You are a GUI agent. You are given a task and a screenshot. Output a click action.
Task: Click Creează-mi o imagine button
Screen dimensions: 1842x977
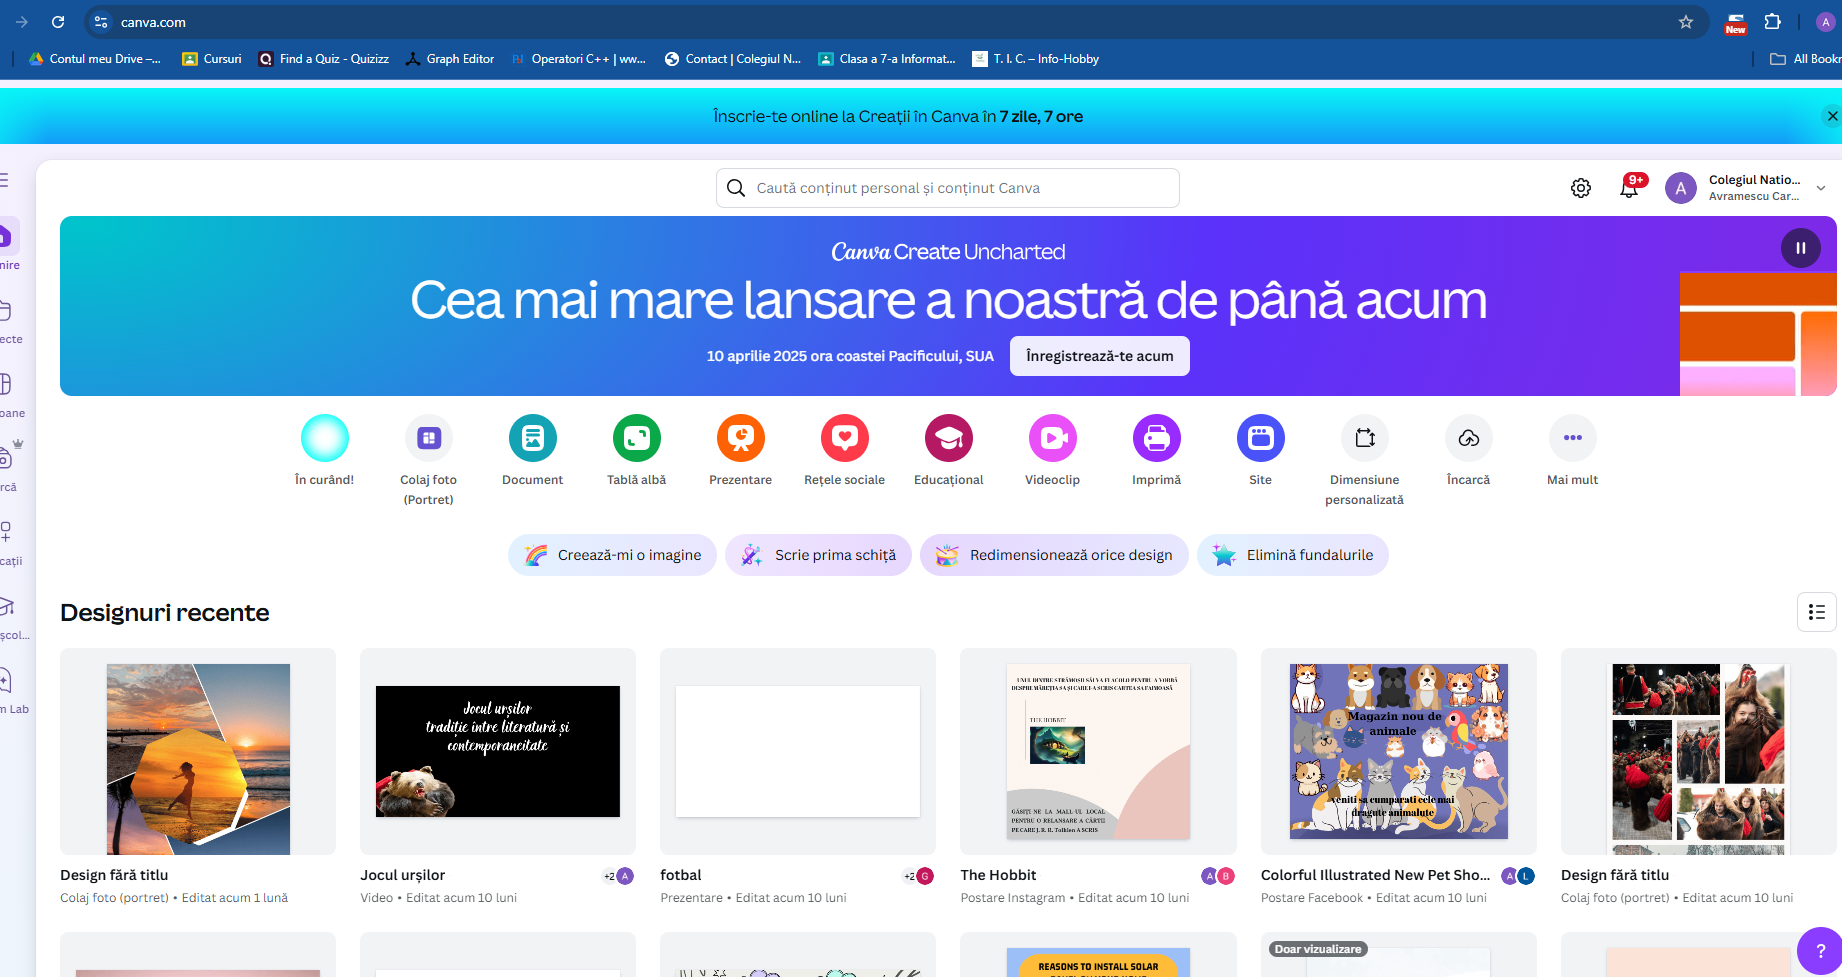(x=612, y=555)
